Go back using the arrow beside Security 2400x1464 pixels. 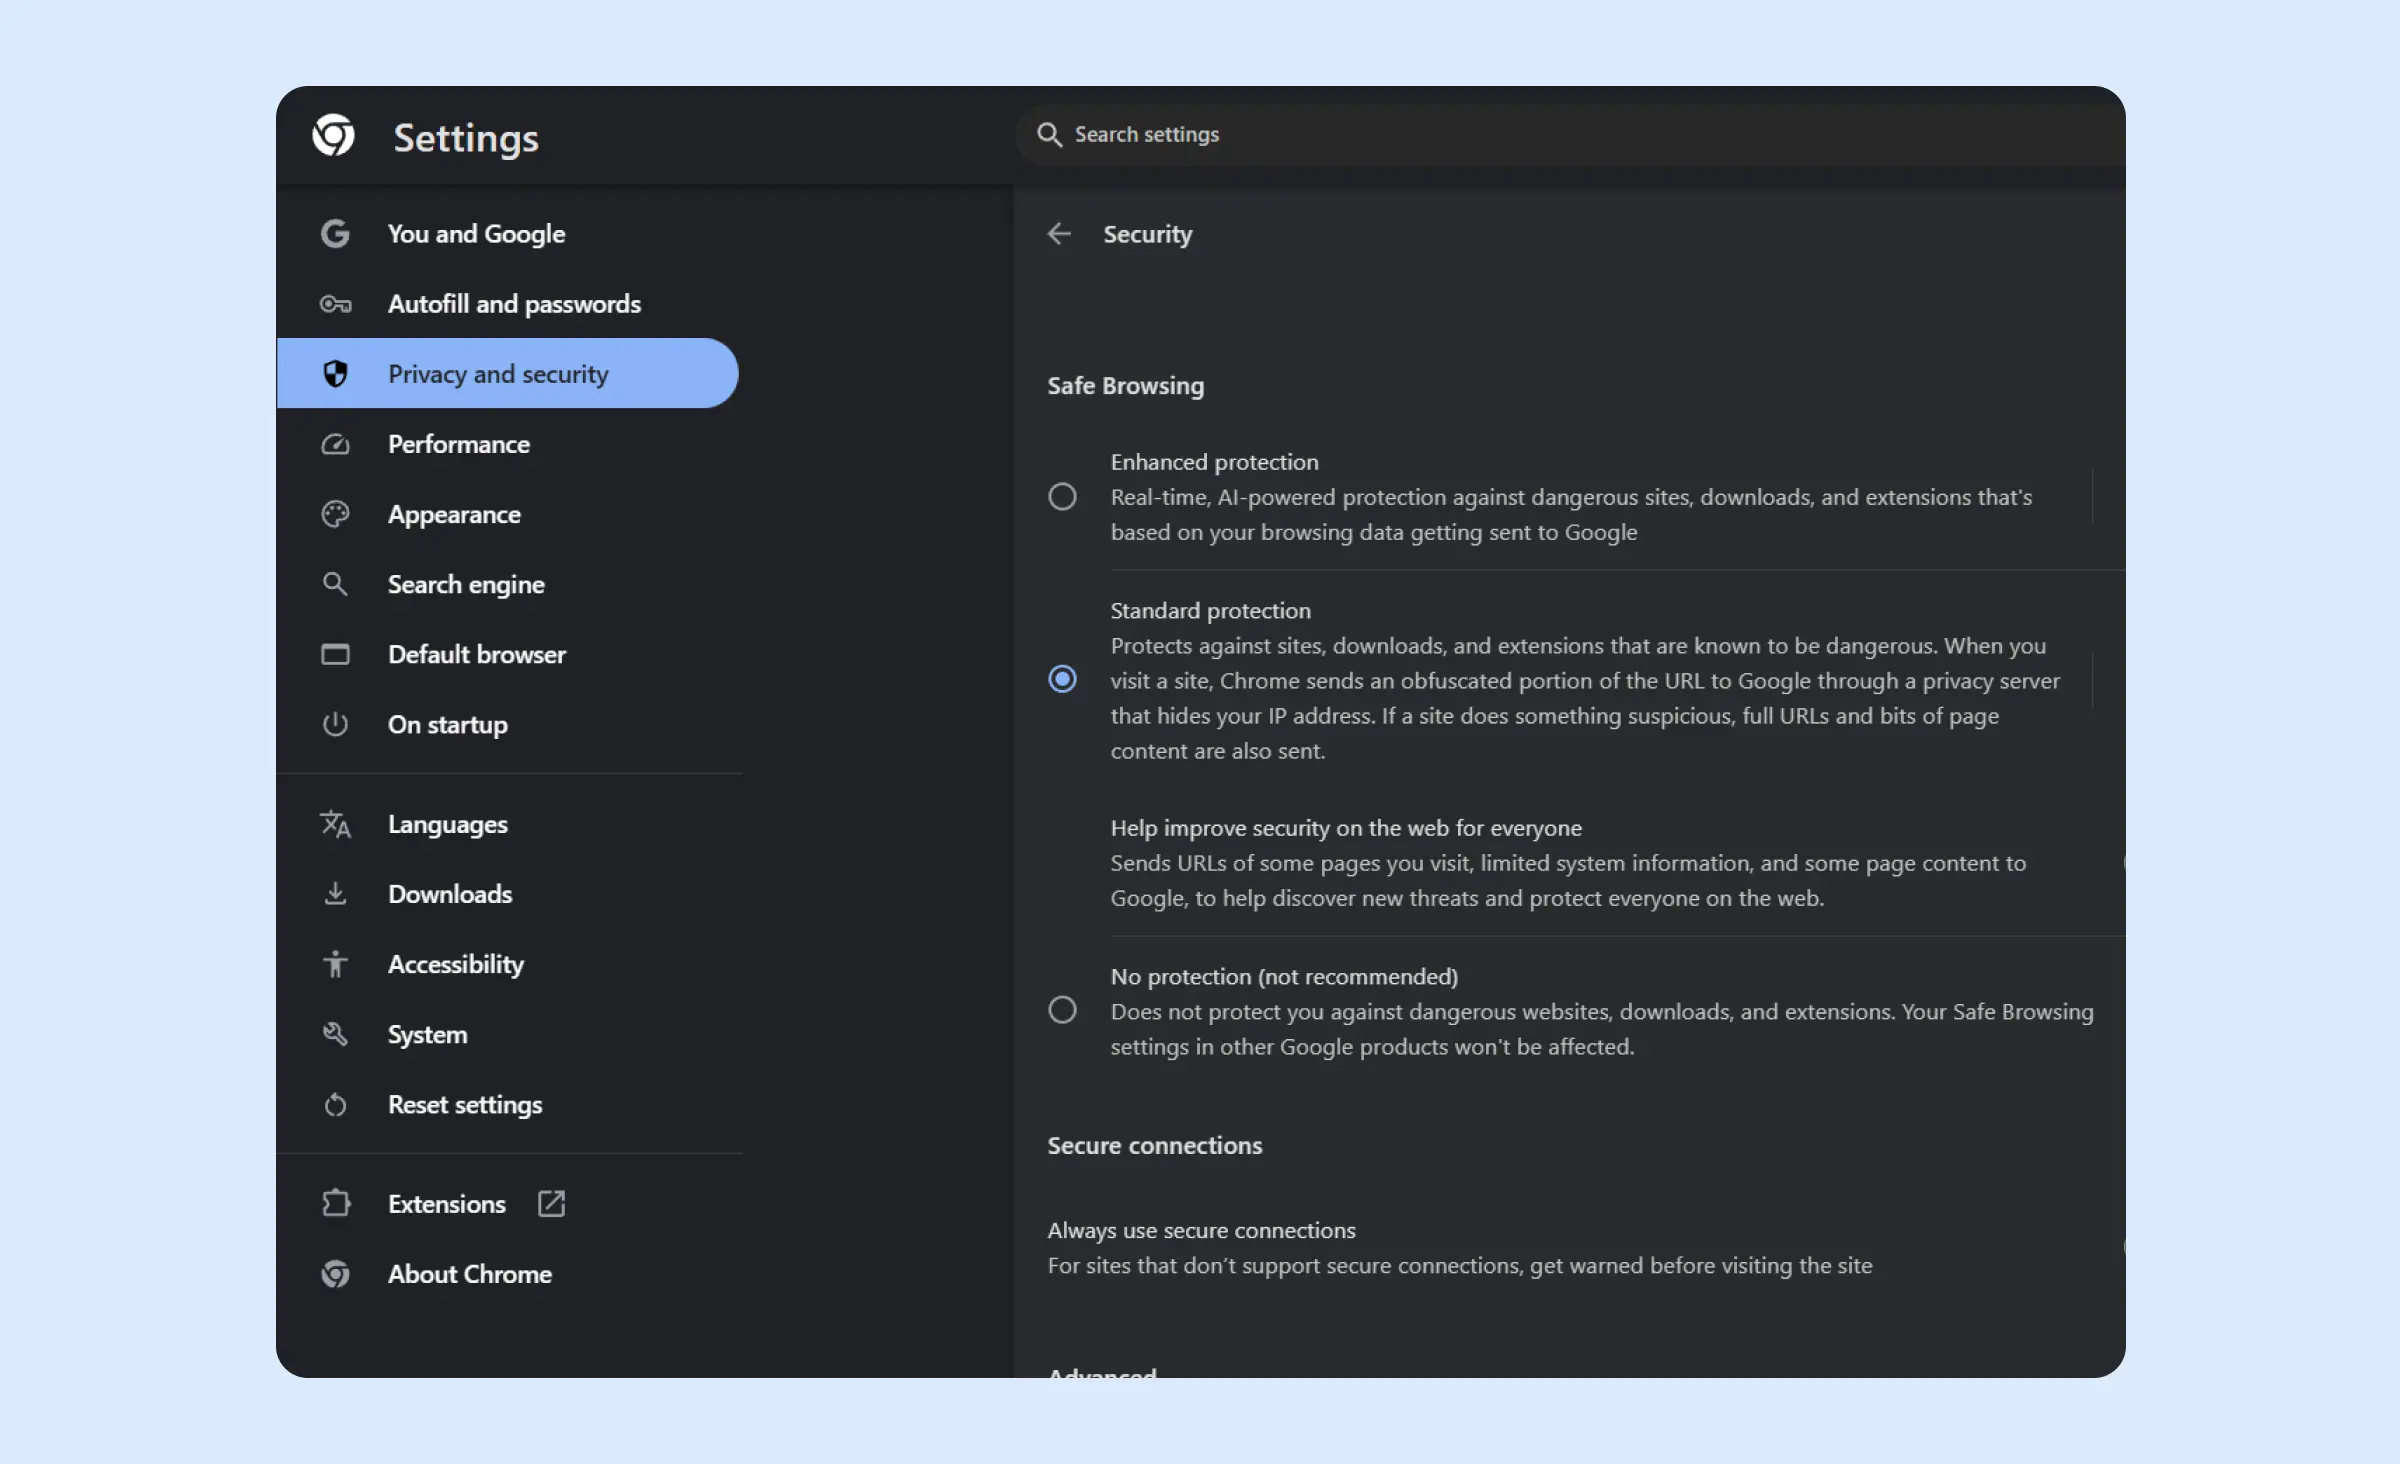click(1059, 234)
